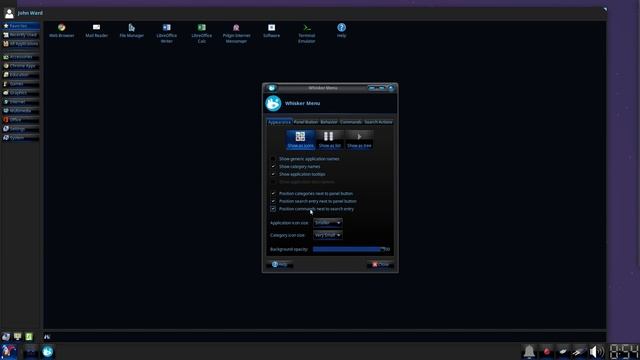Click the Close button in the dialog
Viewport: 640px width, 360px height.
380,264
